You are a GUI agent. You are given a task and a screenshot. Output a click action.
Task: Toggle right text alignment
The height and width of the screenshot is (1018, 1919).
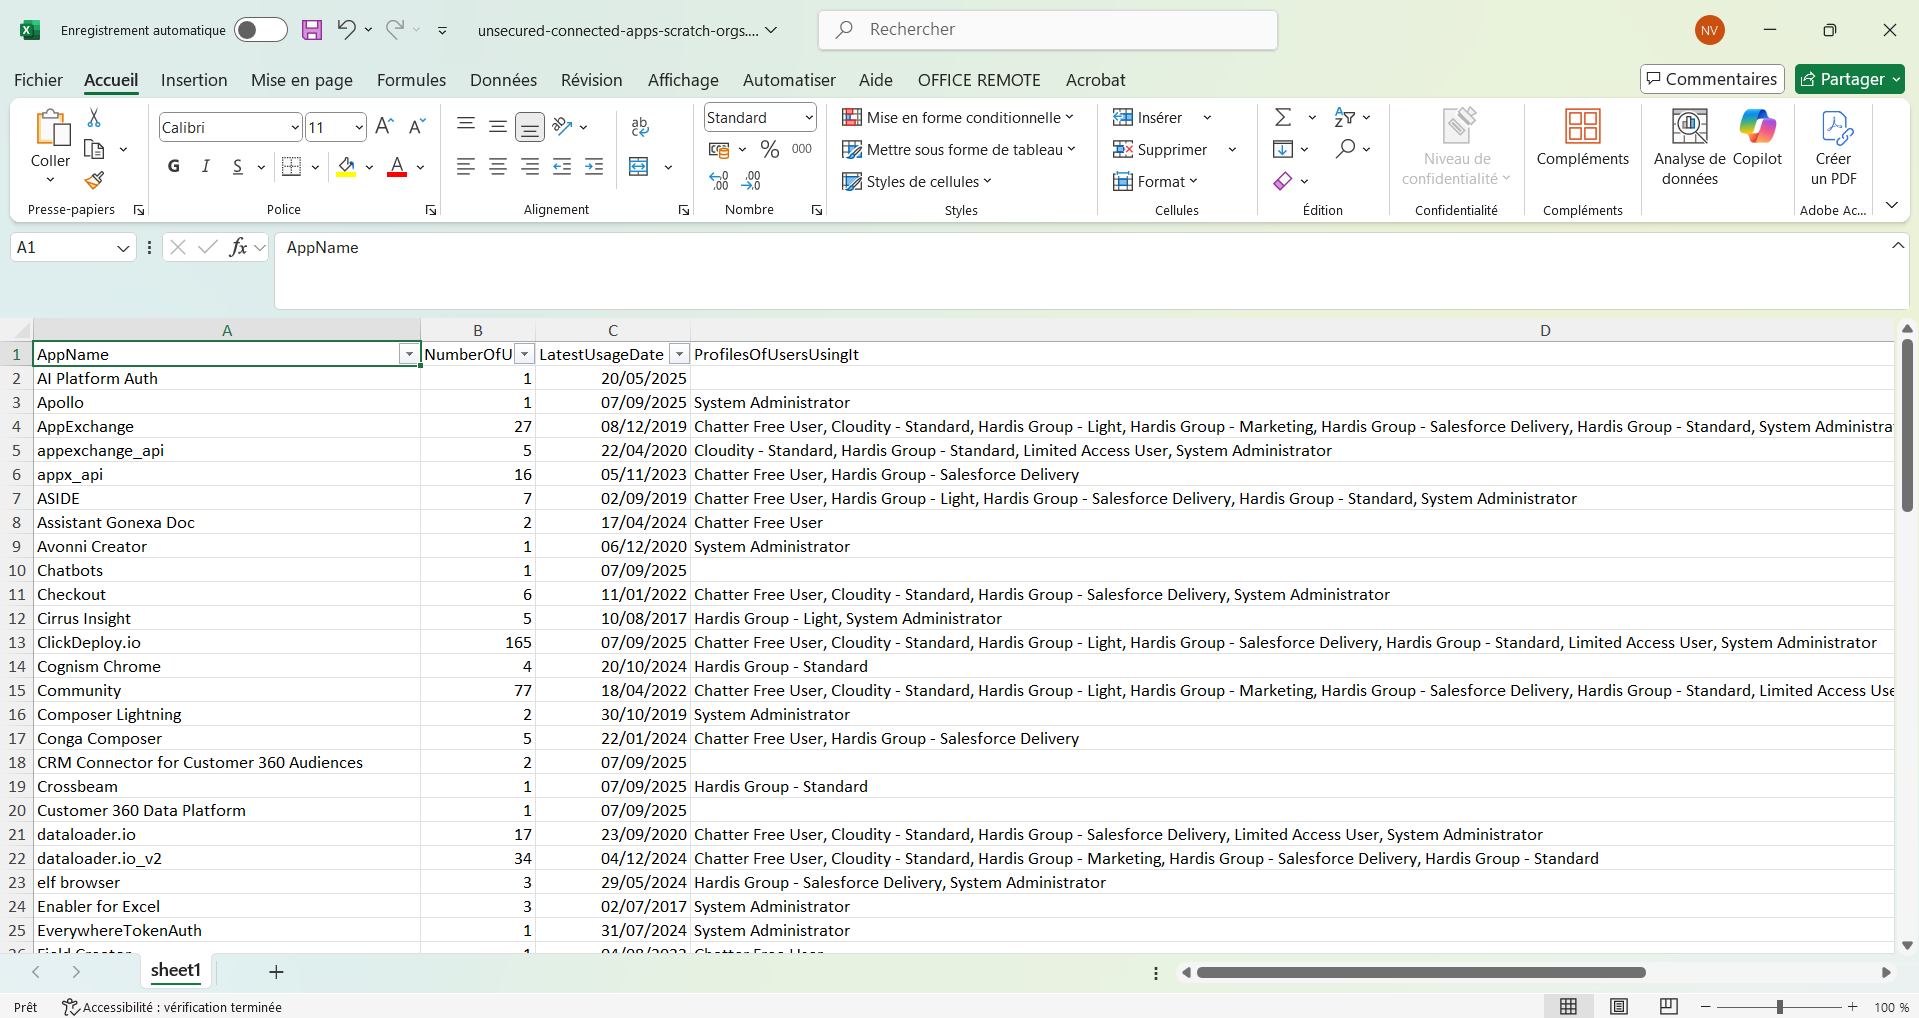pyautogui.click(x=530, y=166)
